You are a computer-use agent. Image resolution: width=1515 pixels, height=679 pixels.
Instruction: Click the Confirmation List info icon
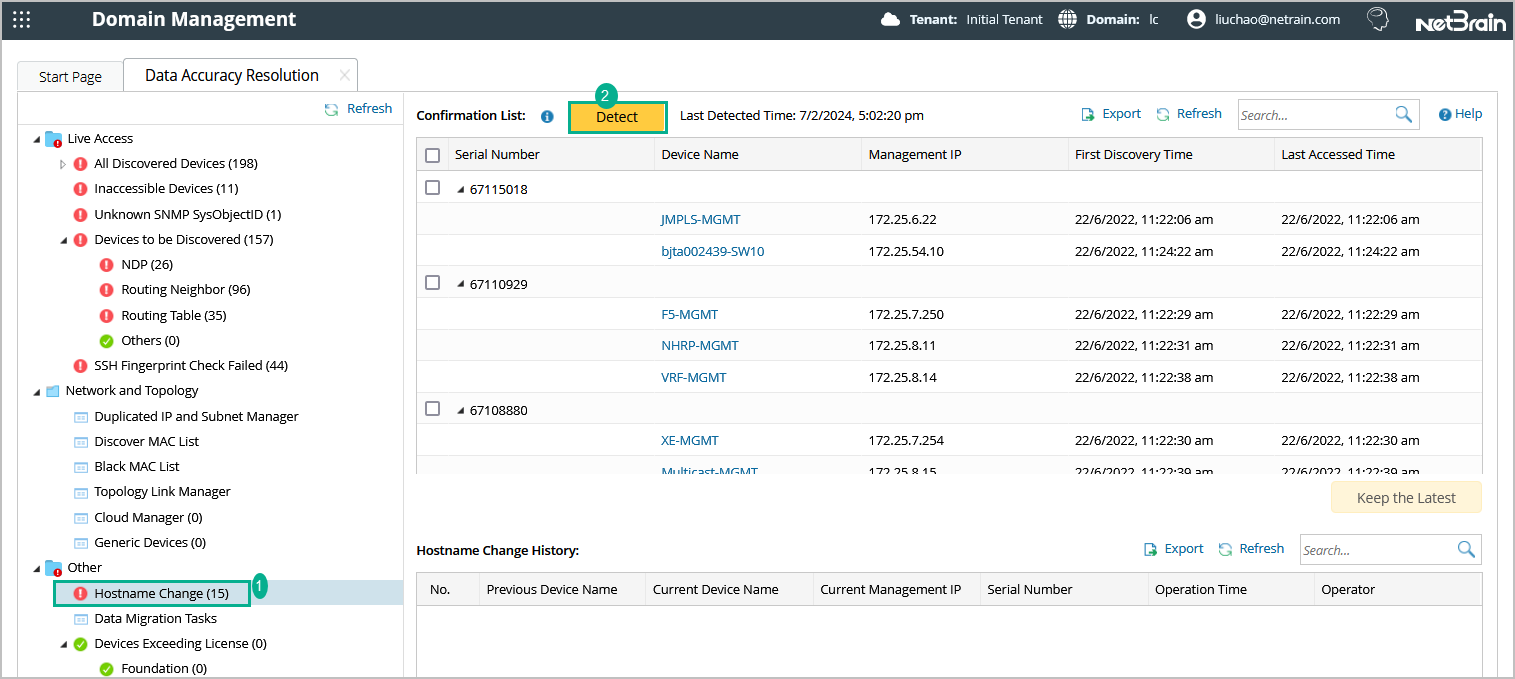coord(547,116)
